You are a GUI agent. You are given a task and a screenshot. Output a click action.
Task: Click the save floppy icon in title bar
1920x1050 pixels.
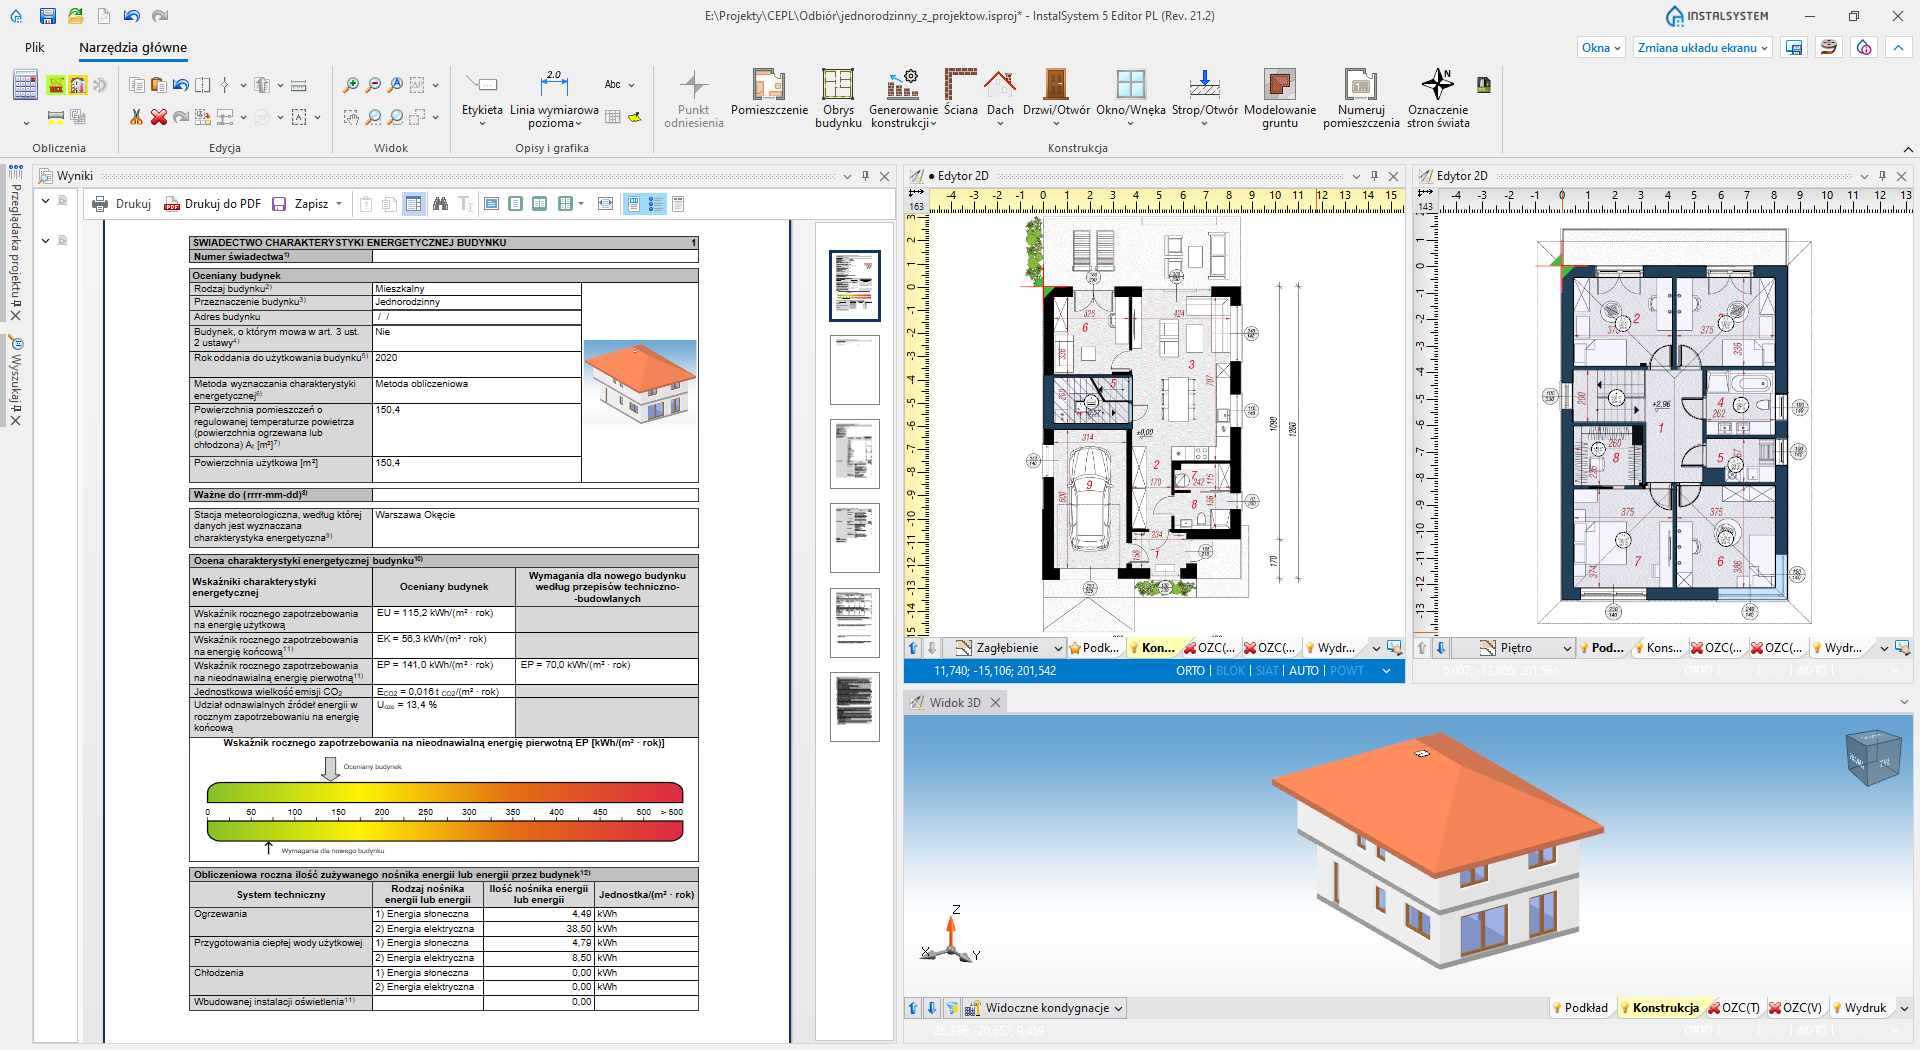[x=48, y=16]
